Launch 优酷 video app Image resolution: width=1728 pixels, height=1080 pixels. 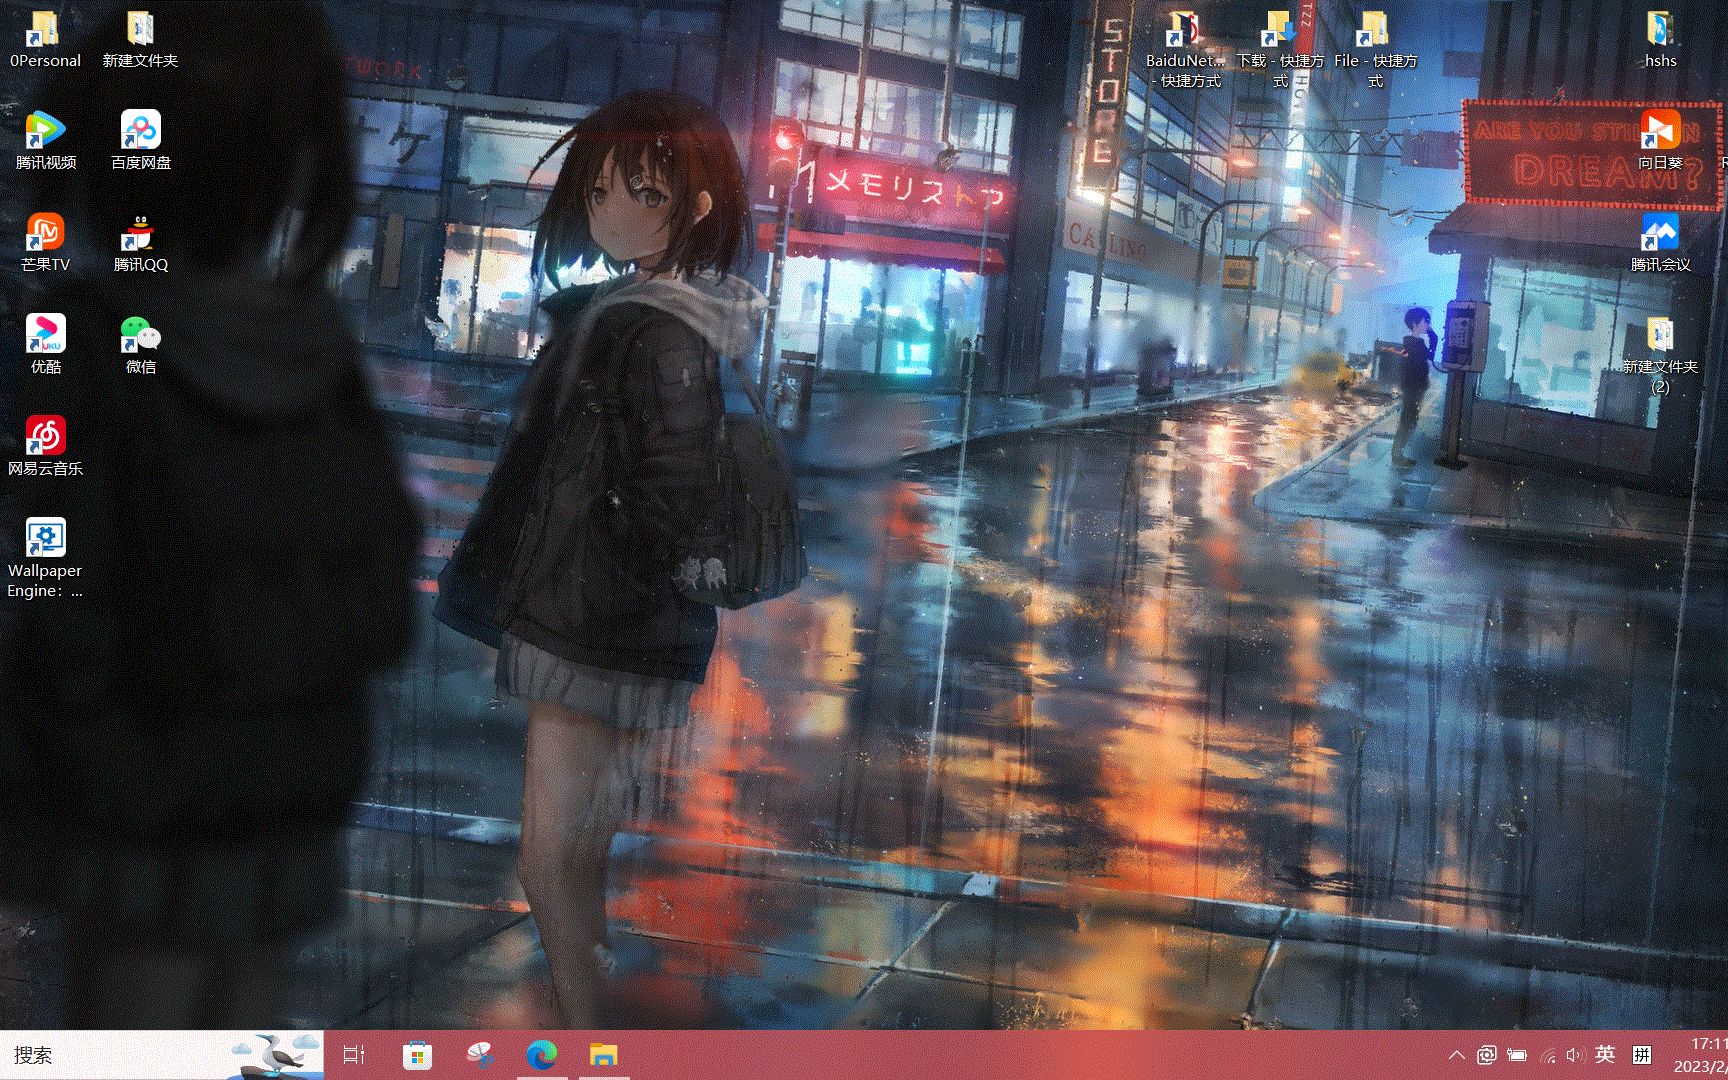tap(45, 345)
